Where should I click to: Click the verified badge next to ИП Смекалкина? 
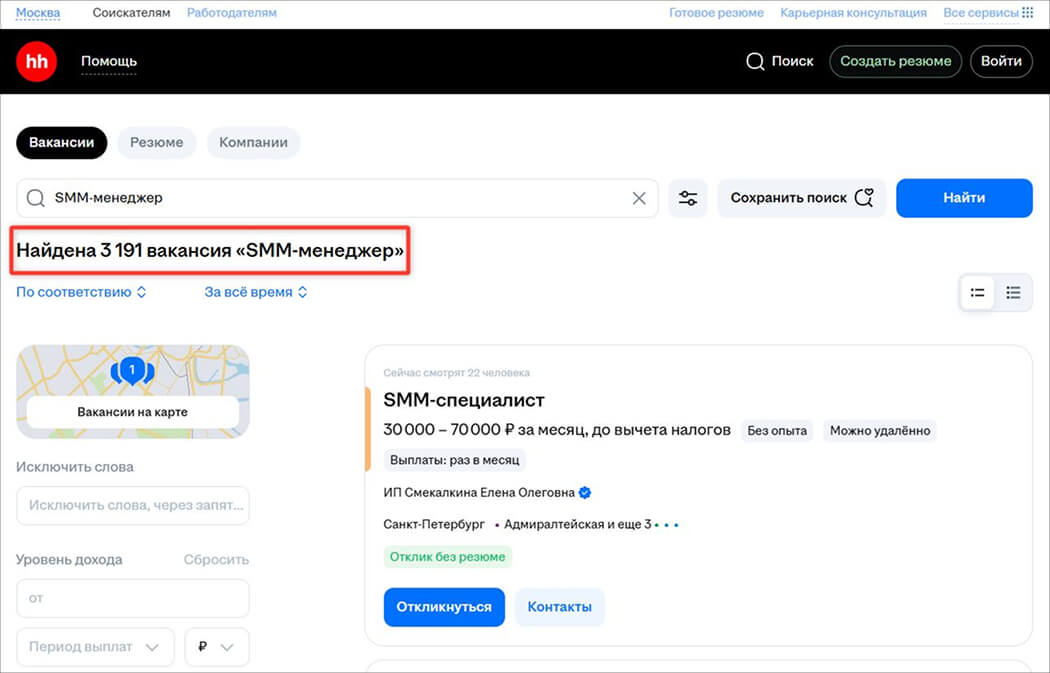coord(583,492)
